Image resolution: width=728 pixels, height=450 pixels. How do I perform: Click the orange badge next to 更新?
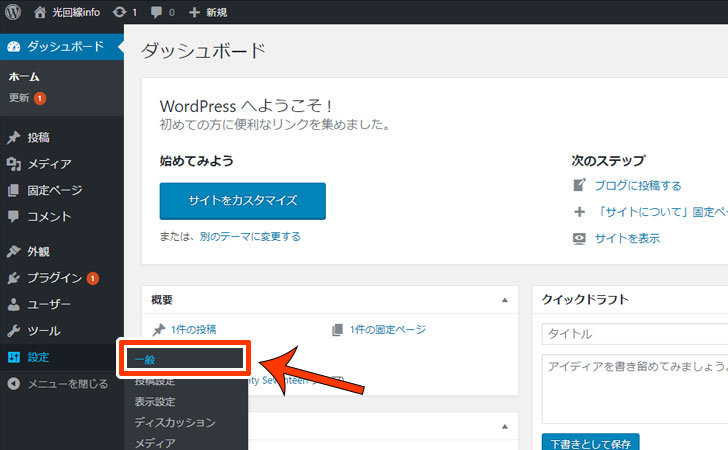[40, 98]
